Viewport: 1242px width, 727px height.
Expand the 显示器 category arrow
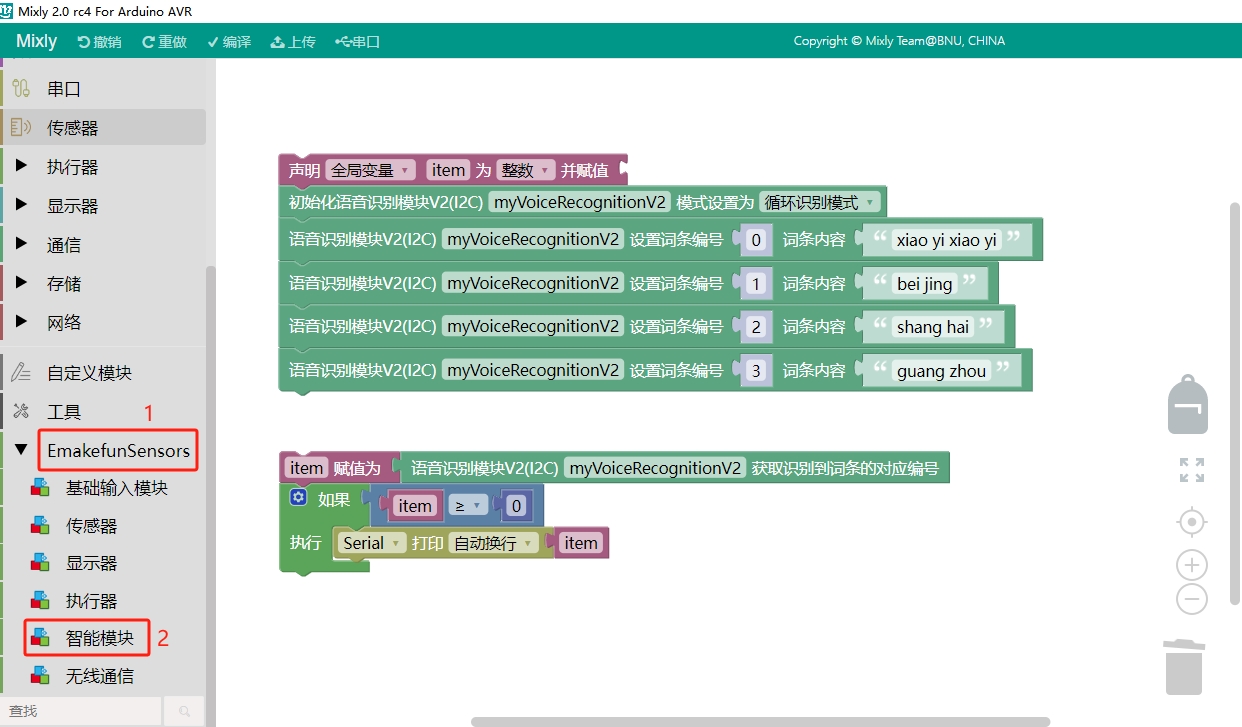click(x=22, y=206)
